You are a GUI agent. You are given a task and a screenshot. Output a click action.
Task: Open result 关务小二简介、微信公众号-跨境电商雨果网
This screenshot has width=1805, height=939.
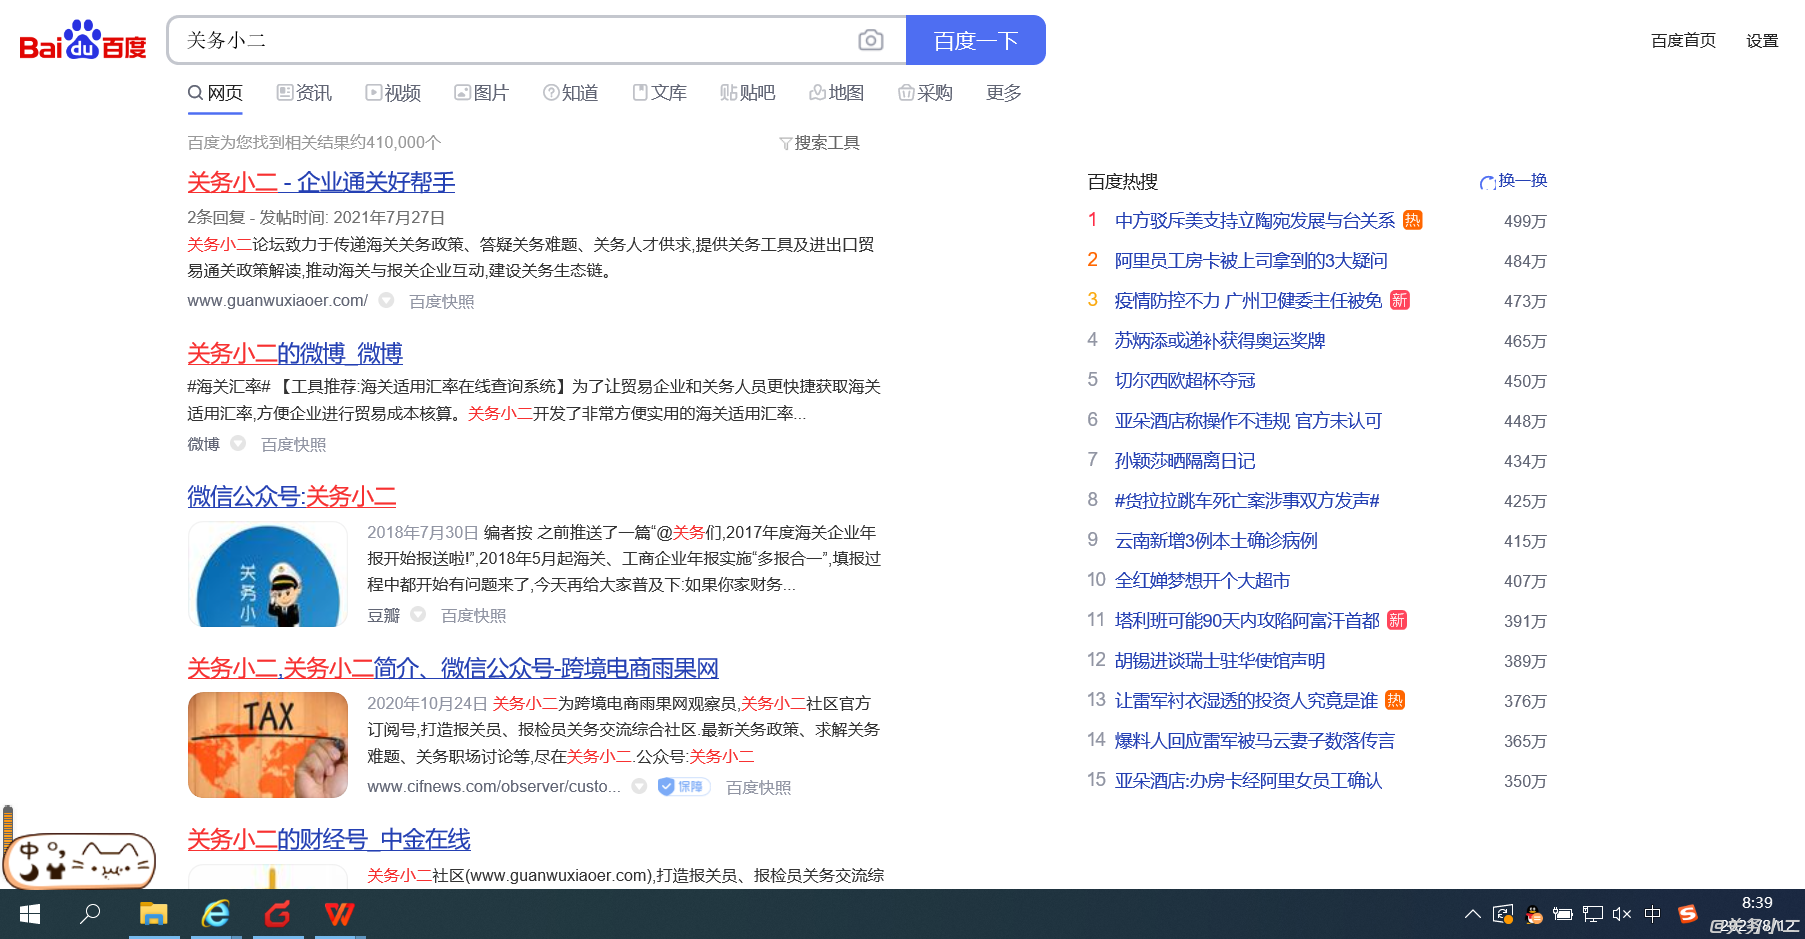point(453,668)
